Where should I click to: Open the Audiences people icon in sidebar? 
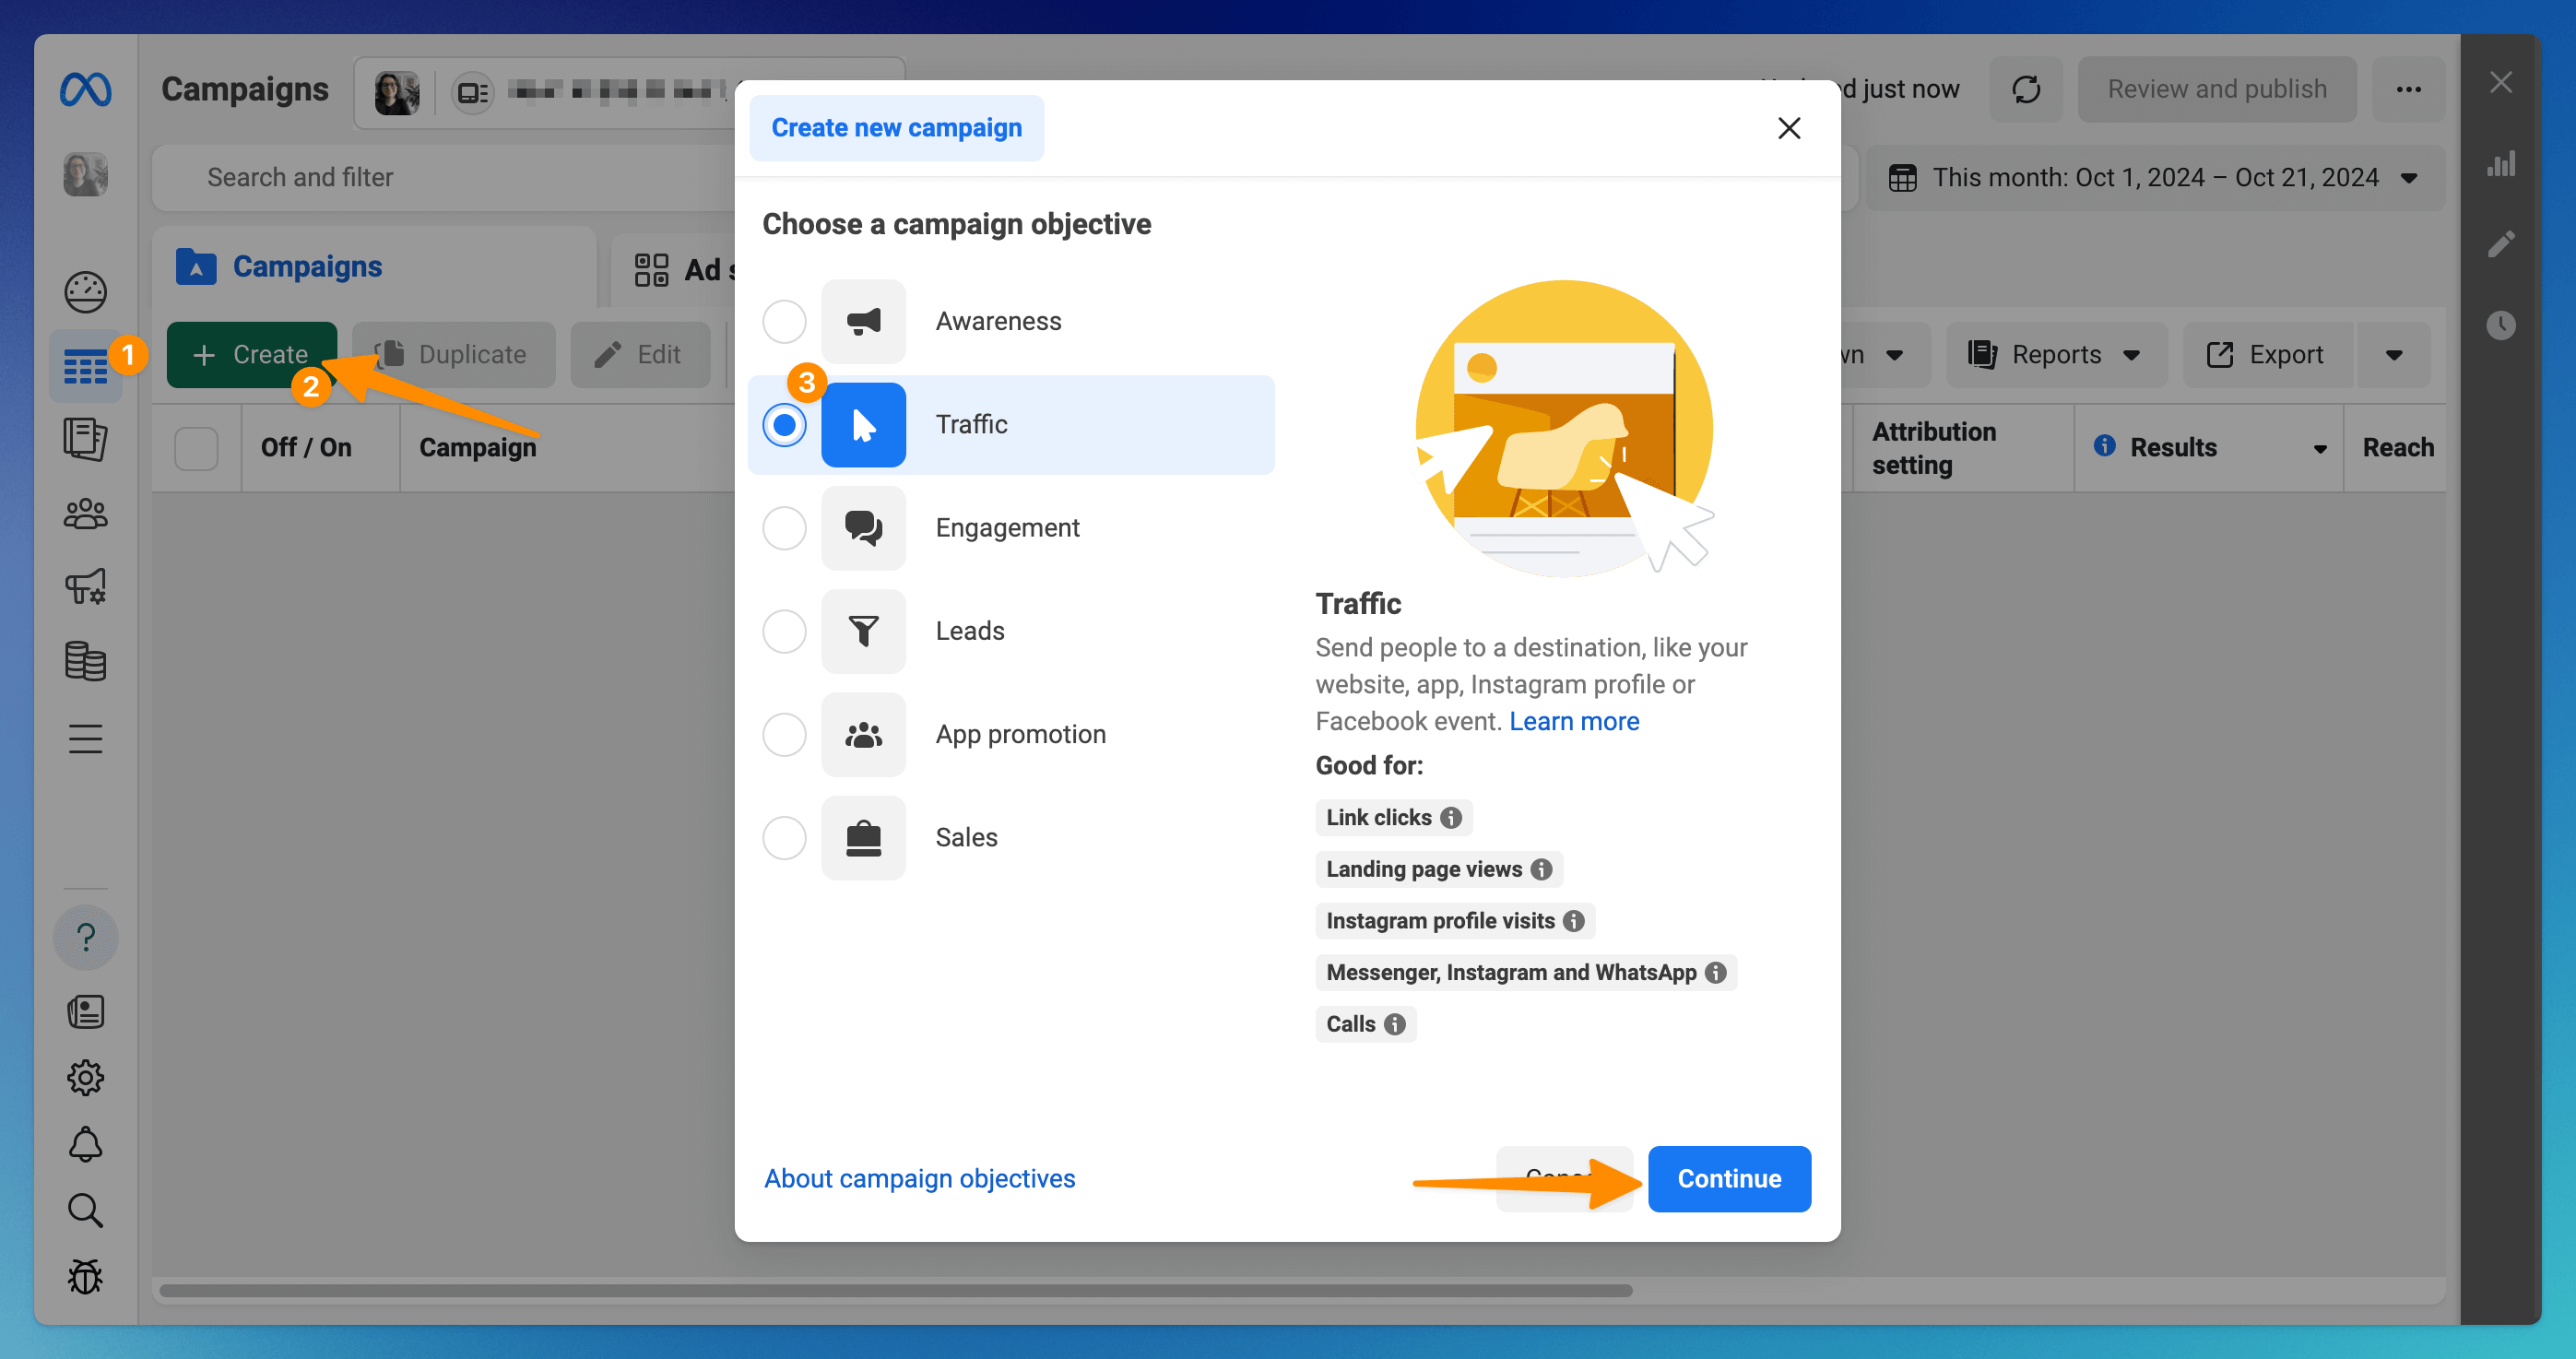point(85,514)
